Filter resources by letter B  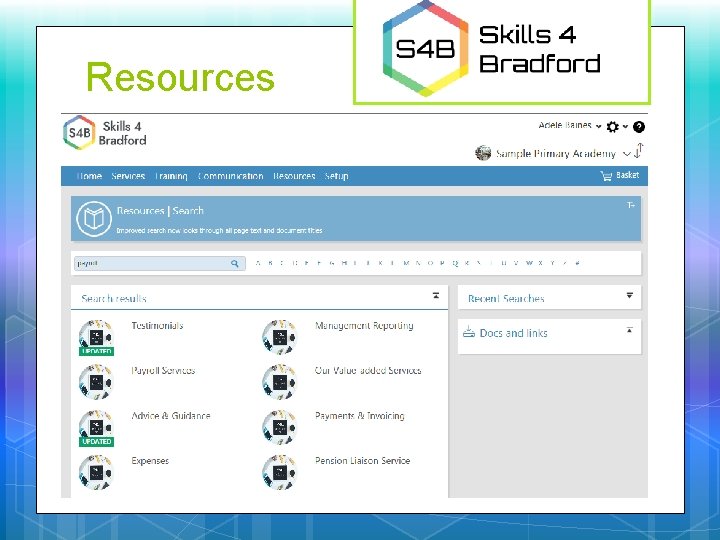tap(270, 263)
